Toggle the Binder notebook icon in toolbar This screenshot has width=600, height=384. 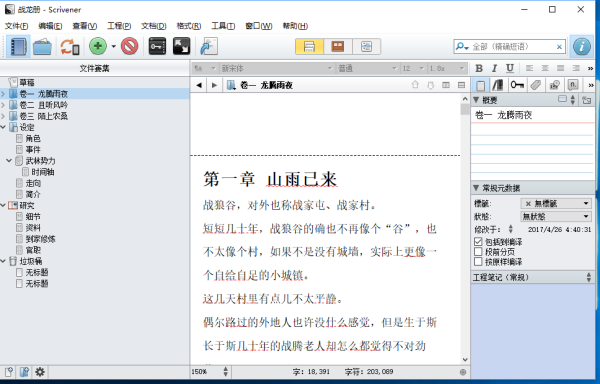[x=18, y=47]
